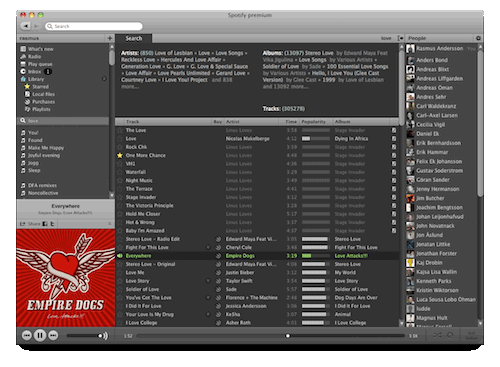Open the Empire Dogs artist in track list

[240, 256]
